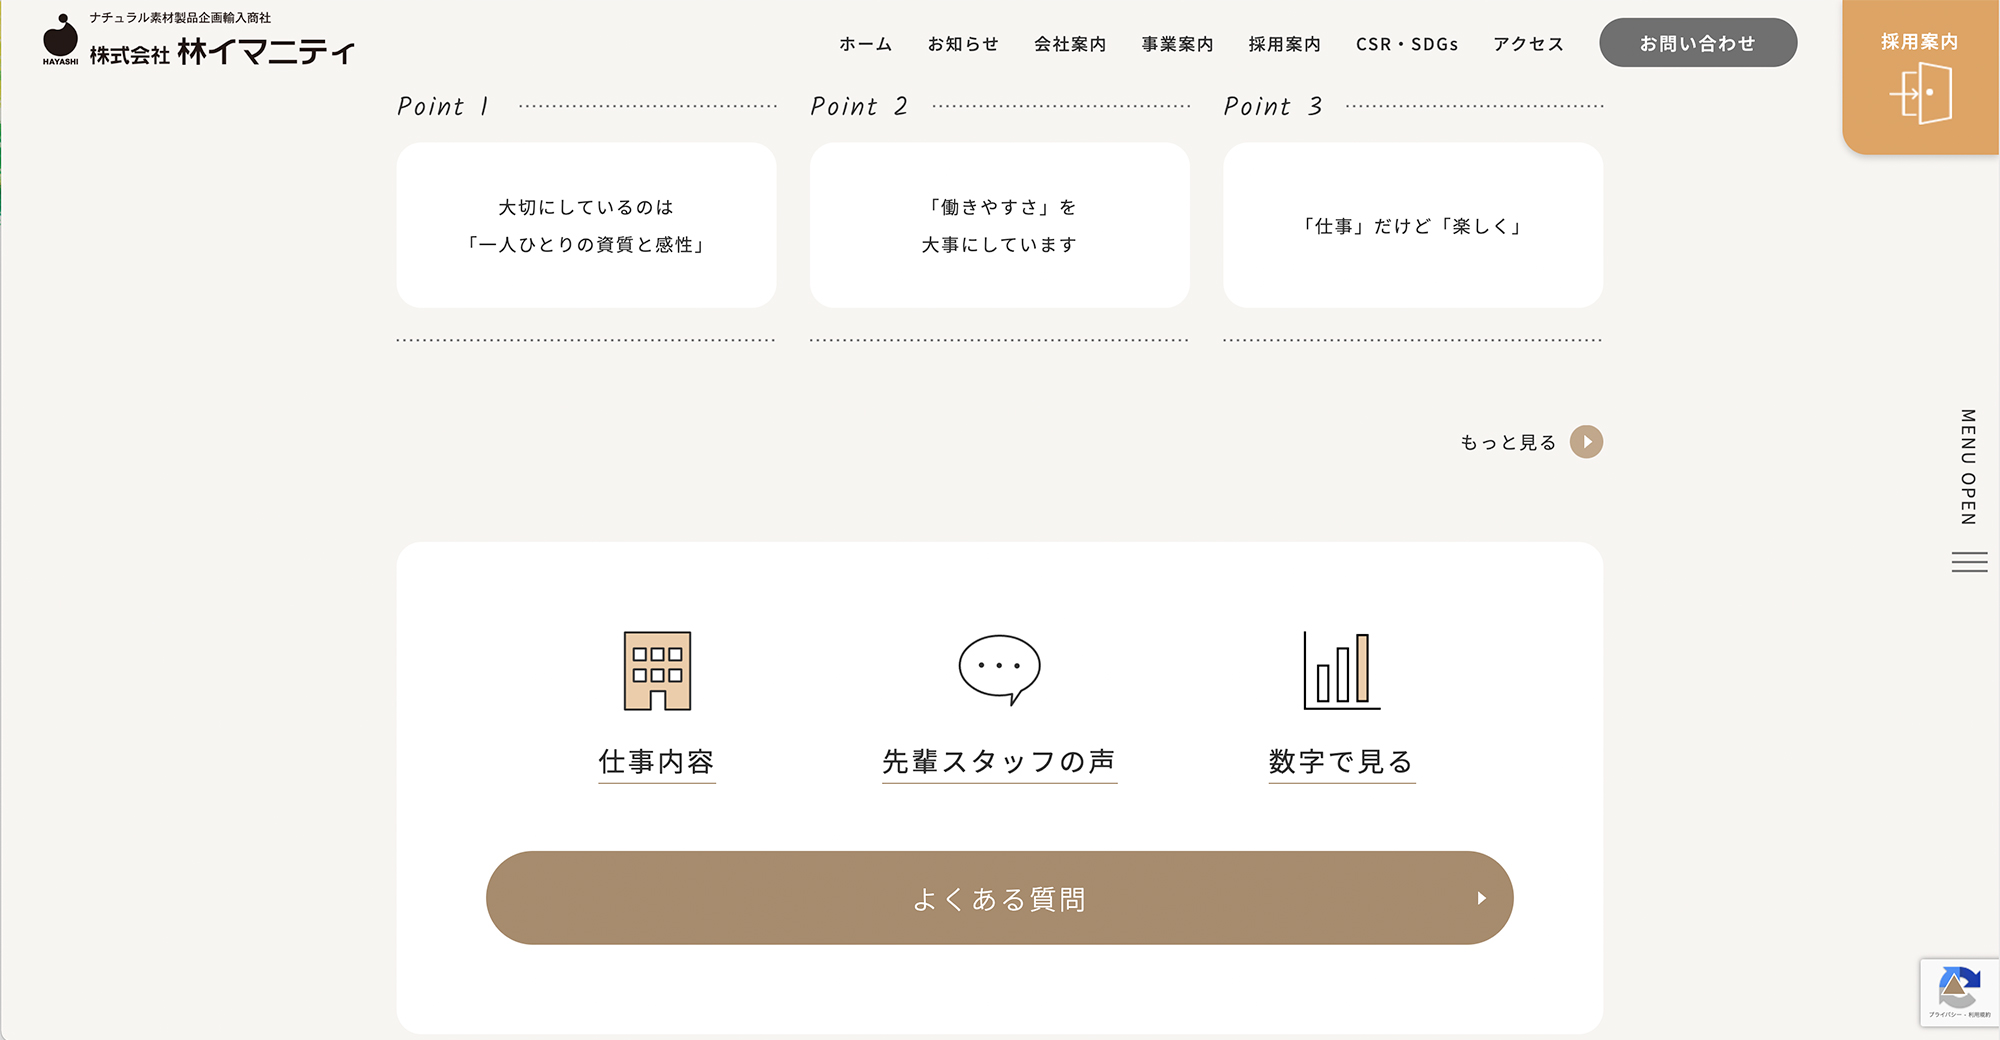The height and width of the screenshot is (1040, 2000).
Task: Click the 株式会社 林イマニティ company name
Action: 222,52
